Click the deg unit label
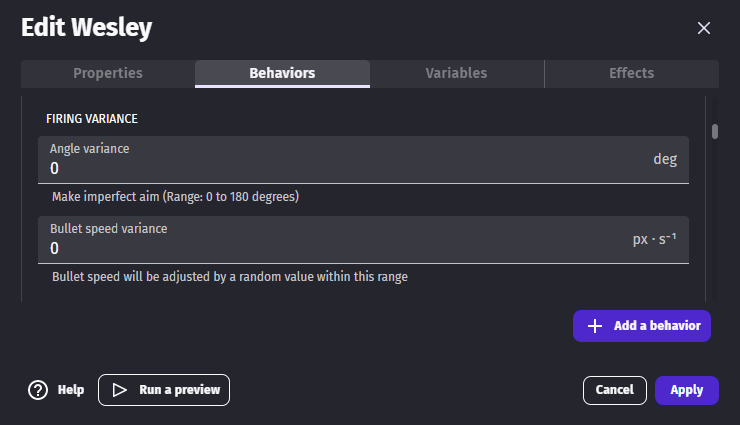Viewport: 740px width, 425px height. [665, 159]
